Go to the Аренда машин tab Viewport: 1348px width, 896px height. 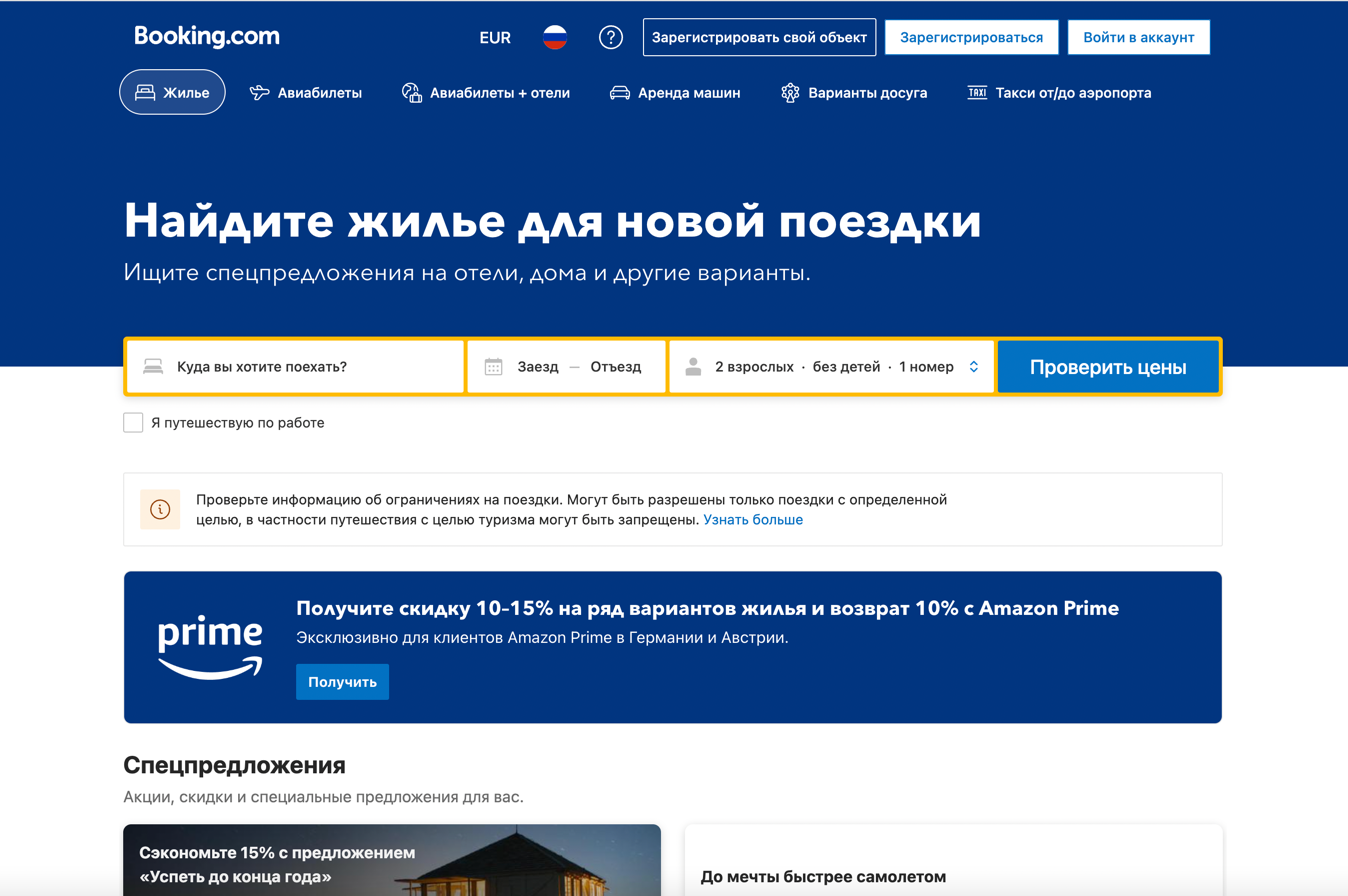click(x=675, y=93)
